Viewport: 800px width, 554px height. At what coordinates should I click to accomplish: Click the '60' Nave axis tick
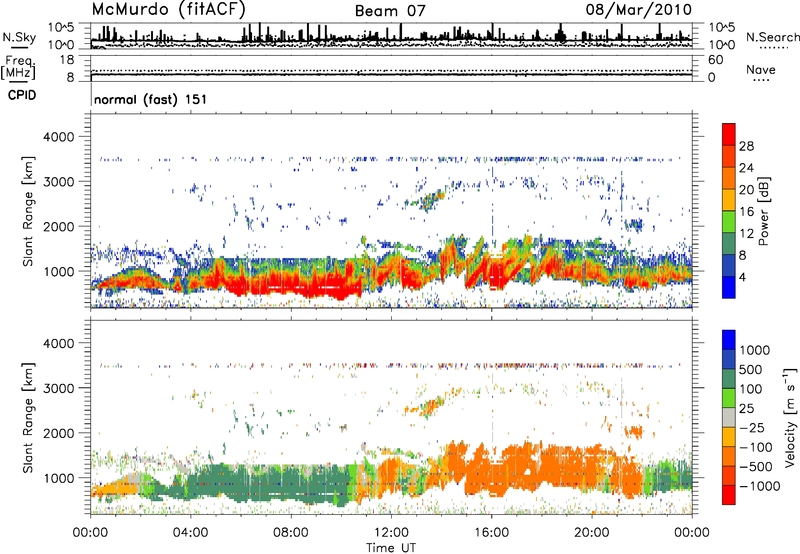pos(716,60)
